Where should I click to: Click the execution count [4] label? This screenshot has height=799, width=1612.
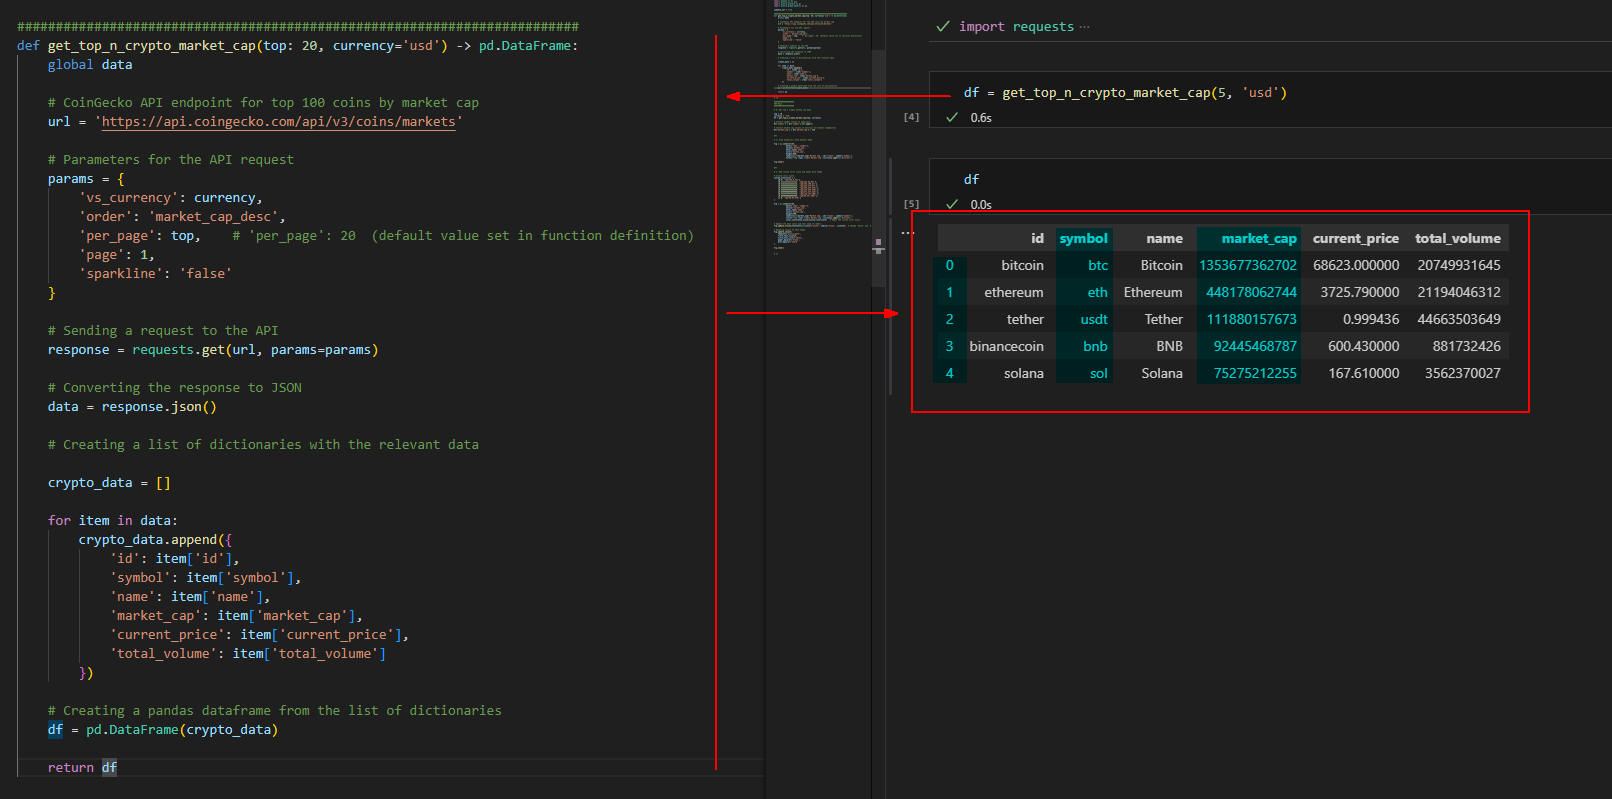pos(911,117)
